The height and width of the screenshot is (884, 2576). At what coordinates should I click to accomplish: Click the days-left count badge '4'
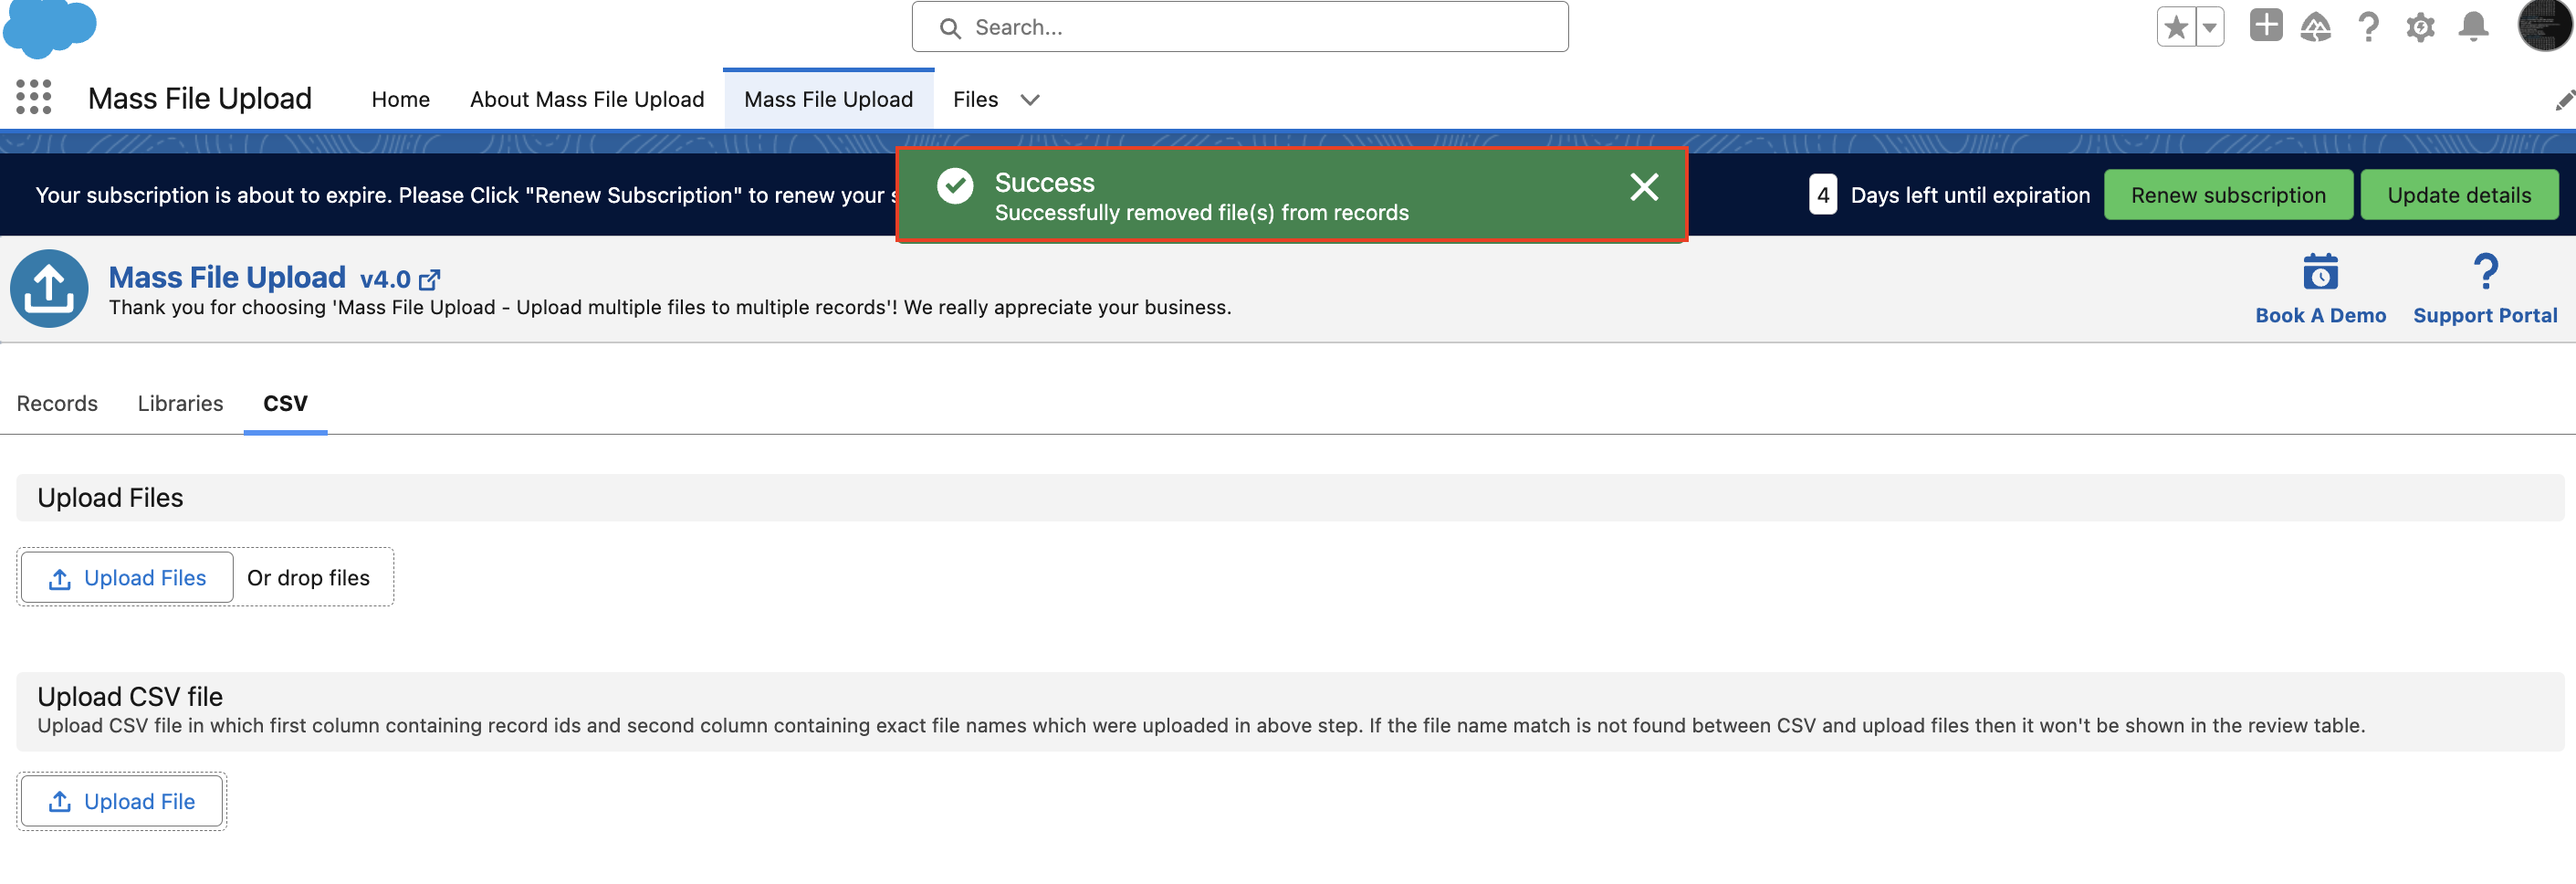[x=1823, y=195]
